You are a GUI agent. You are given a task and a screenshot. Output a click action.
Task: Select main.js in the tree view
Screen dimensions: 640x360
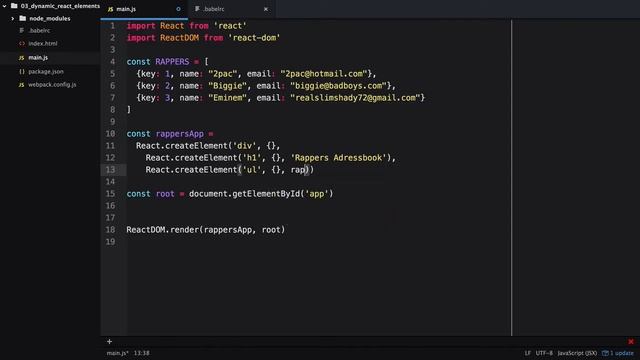(38, 58)
